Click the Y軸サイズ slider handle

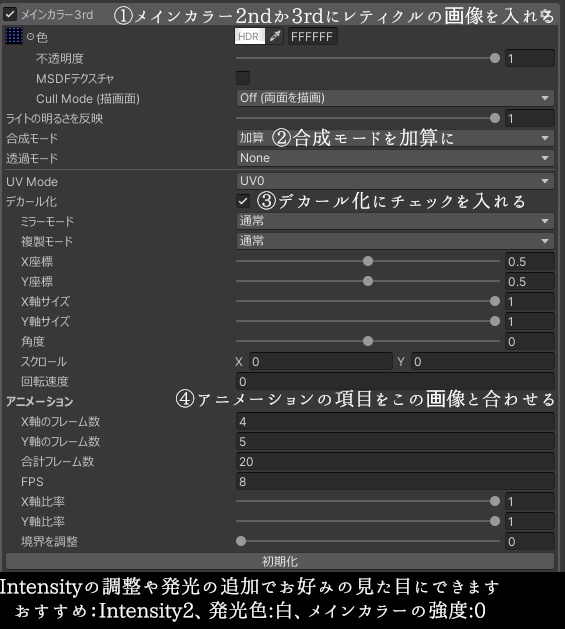pyautogui.click(x=495, y=321)
